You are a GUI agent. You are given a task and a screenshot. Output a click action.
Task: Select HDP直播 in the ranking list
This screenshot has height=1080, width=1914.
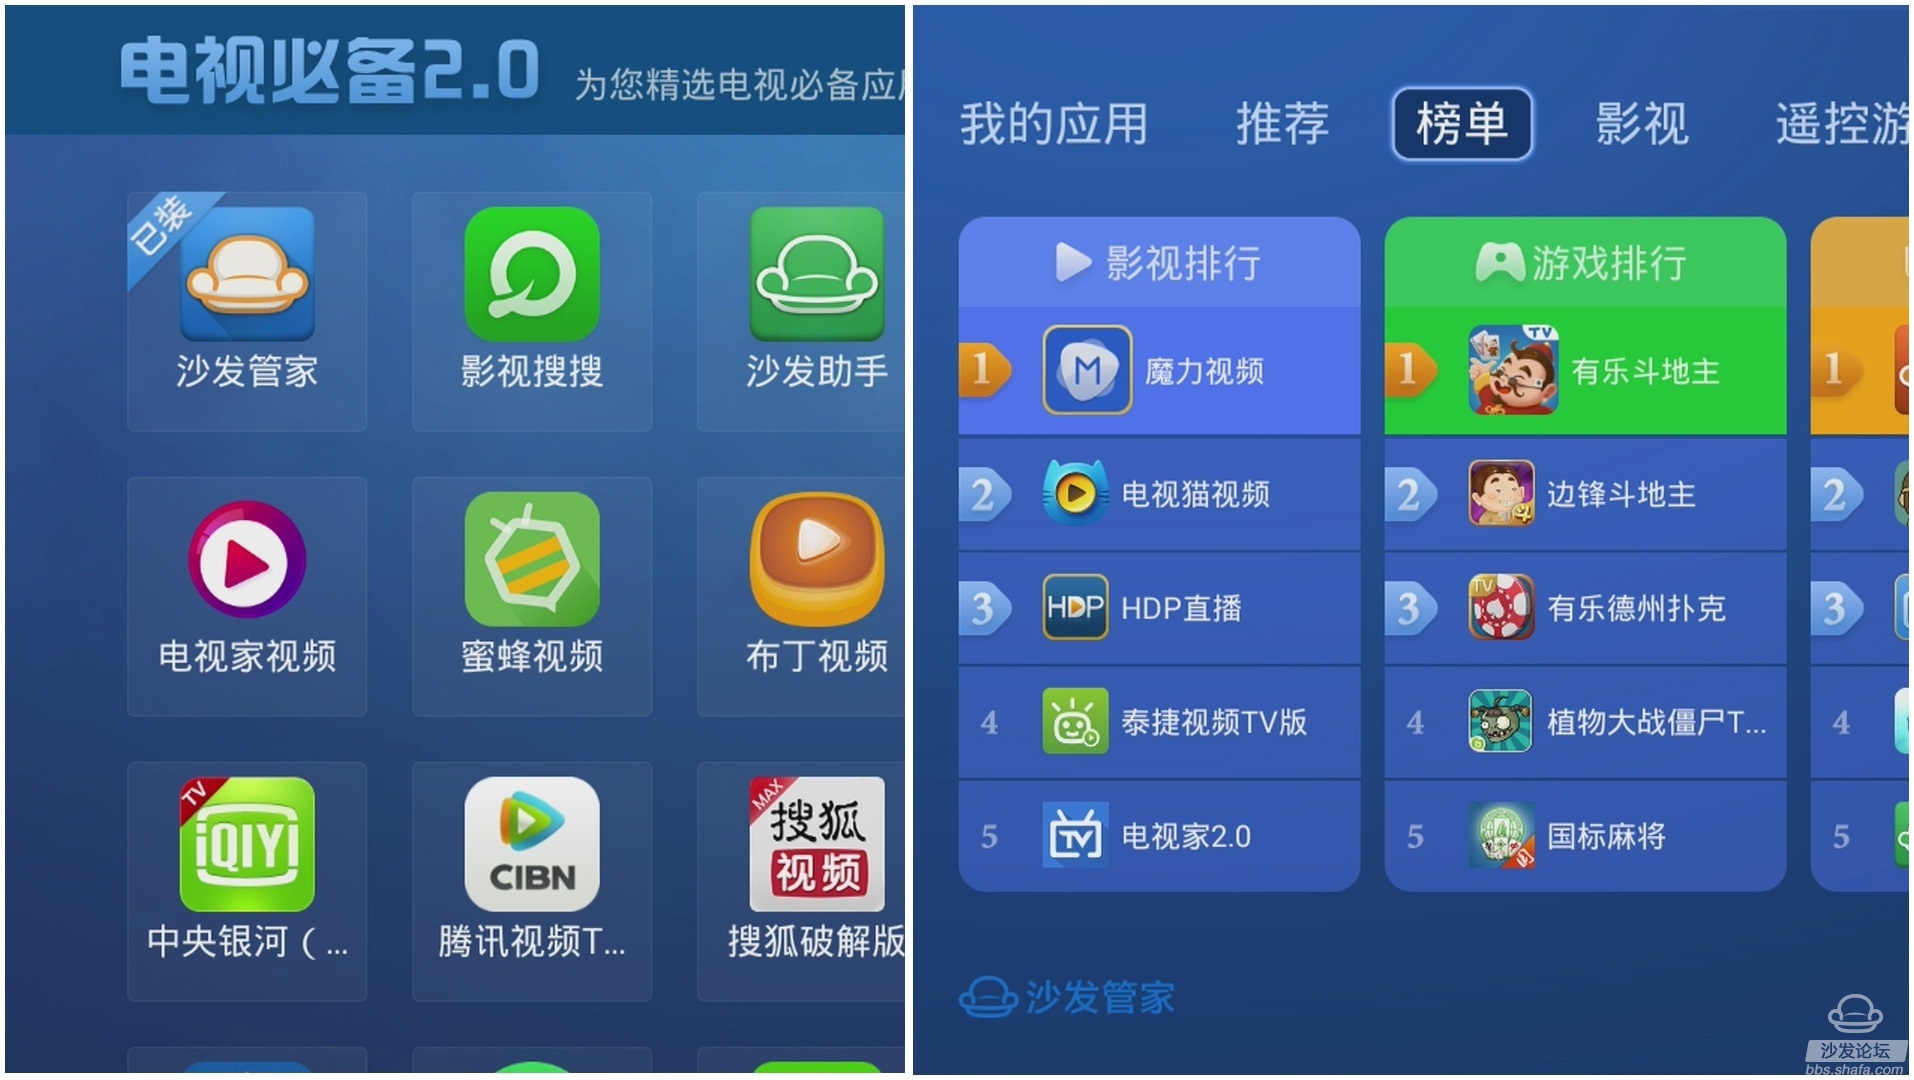(1160, 608)
